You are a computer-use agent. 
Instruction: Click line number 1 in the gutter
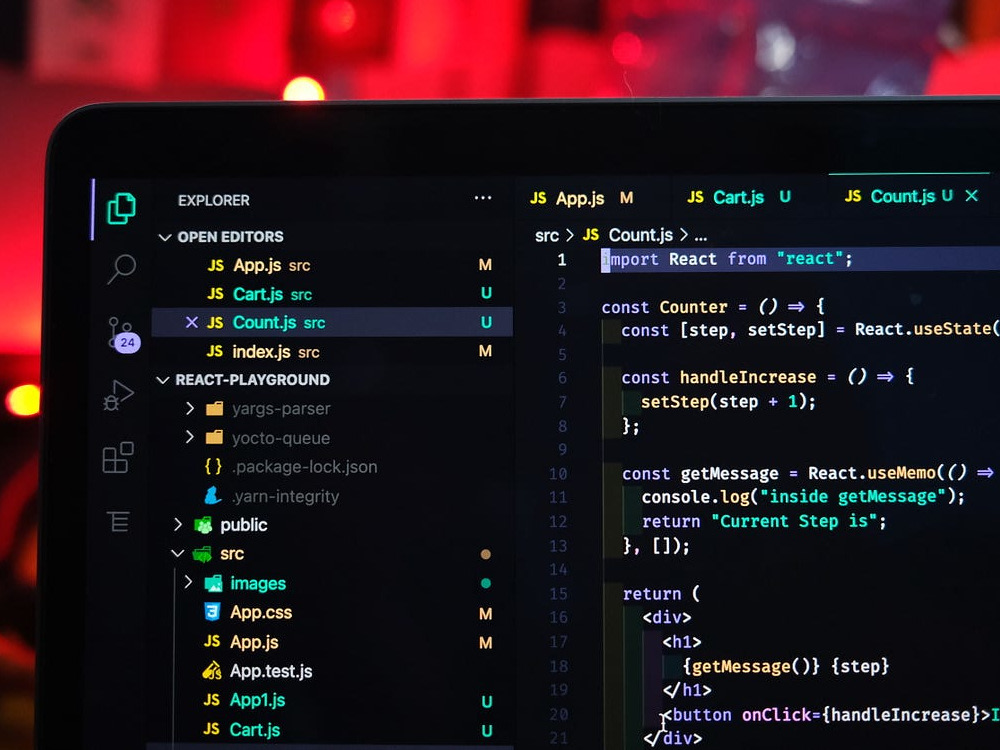click(x=561, y=260)
